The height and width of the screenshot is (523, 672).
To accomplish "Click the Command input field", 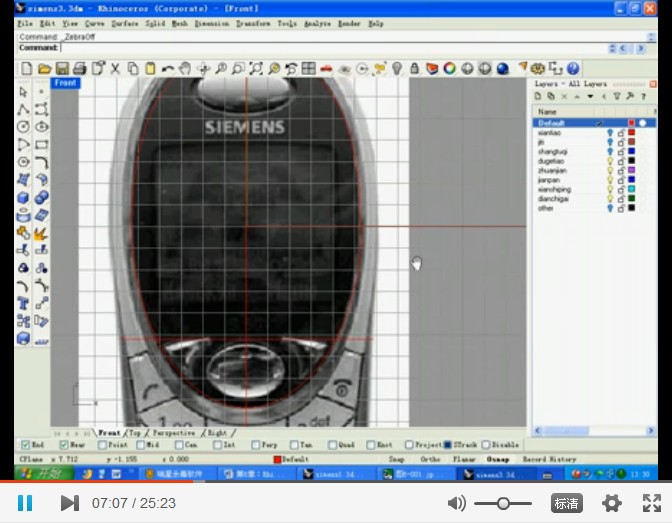I will (x=334, y=48).
